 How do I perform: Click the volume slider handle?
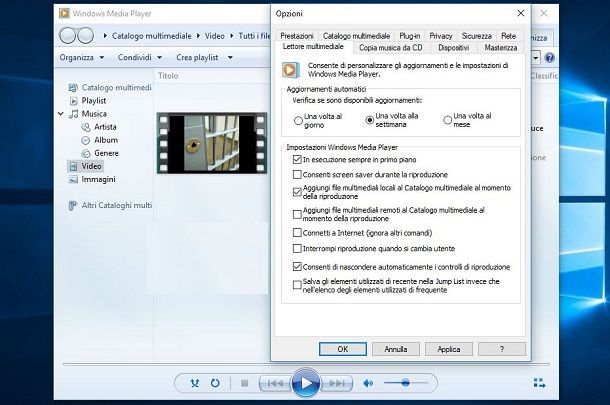[405, 383]
